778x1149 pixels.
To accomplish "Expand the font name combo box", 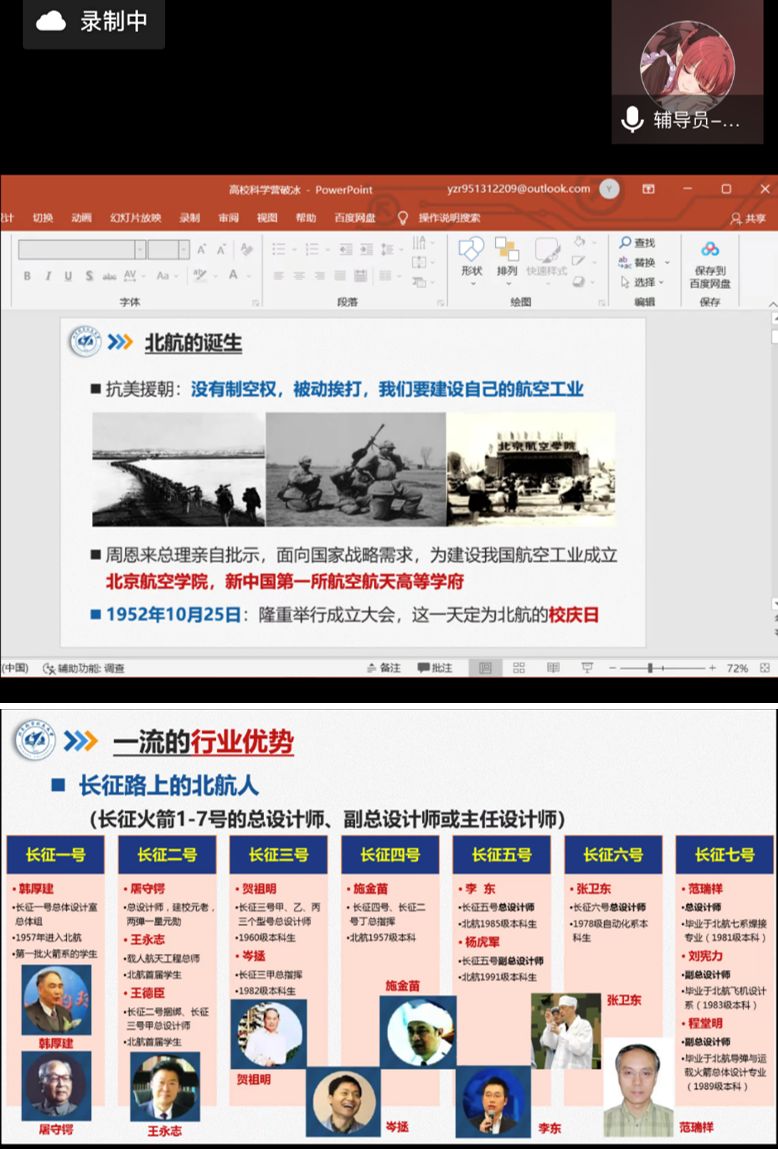I will 140,250.
